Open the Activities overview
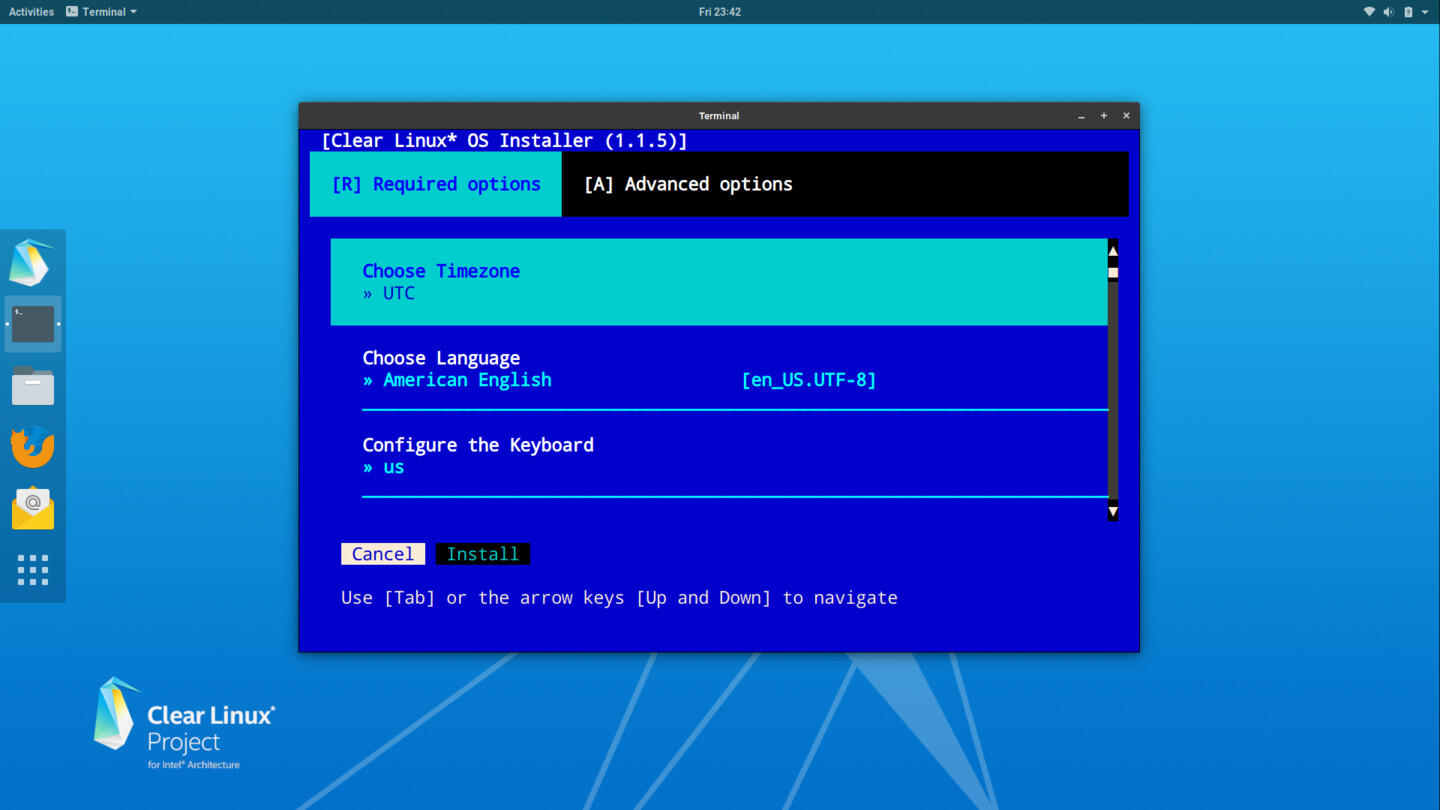The image size is (1440, 810). 31,12
